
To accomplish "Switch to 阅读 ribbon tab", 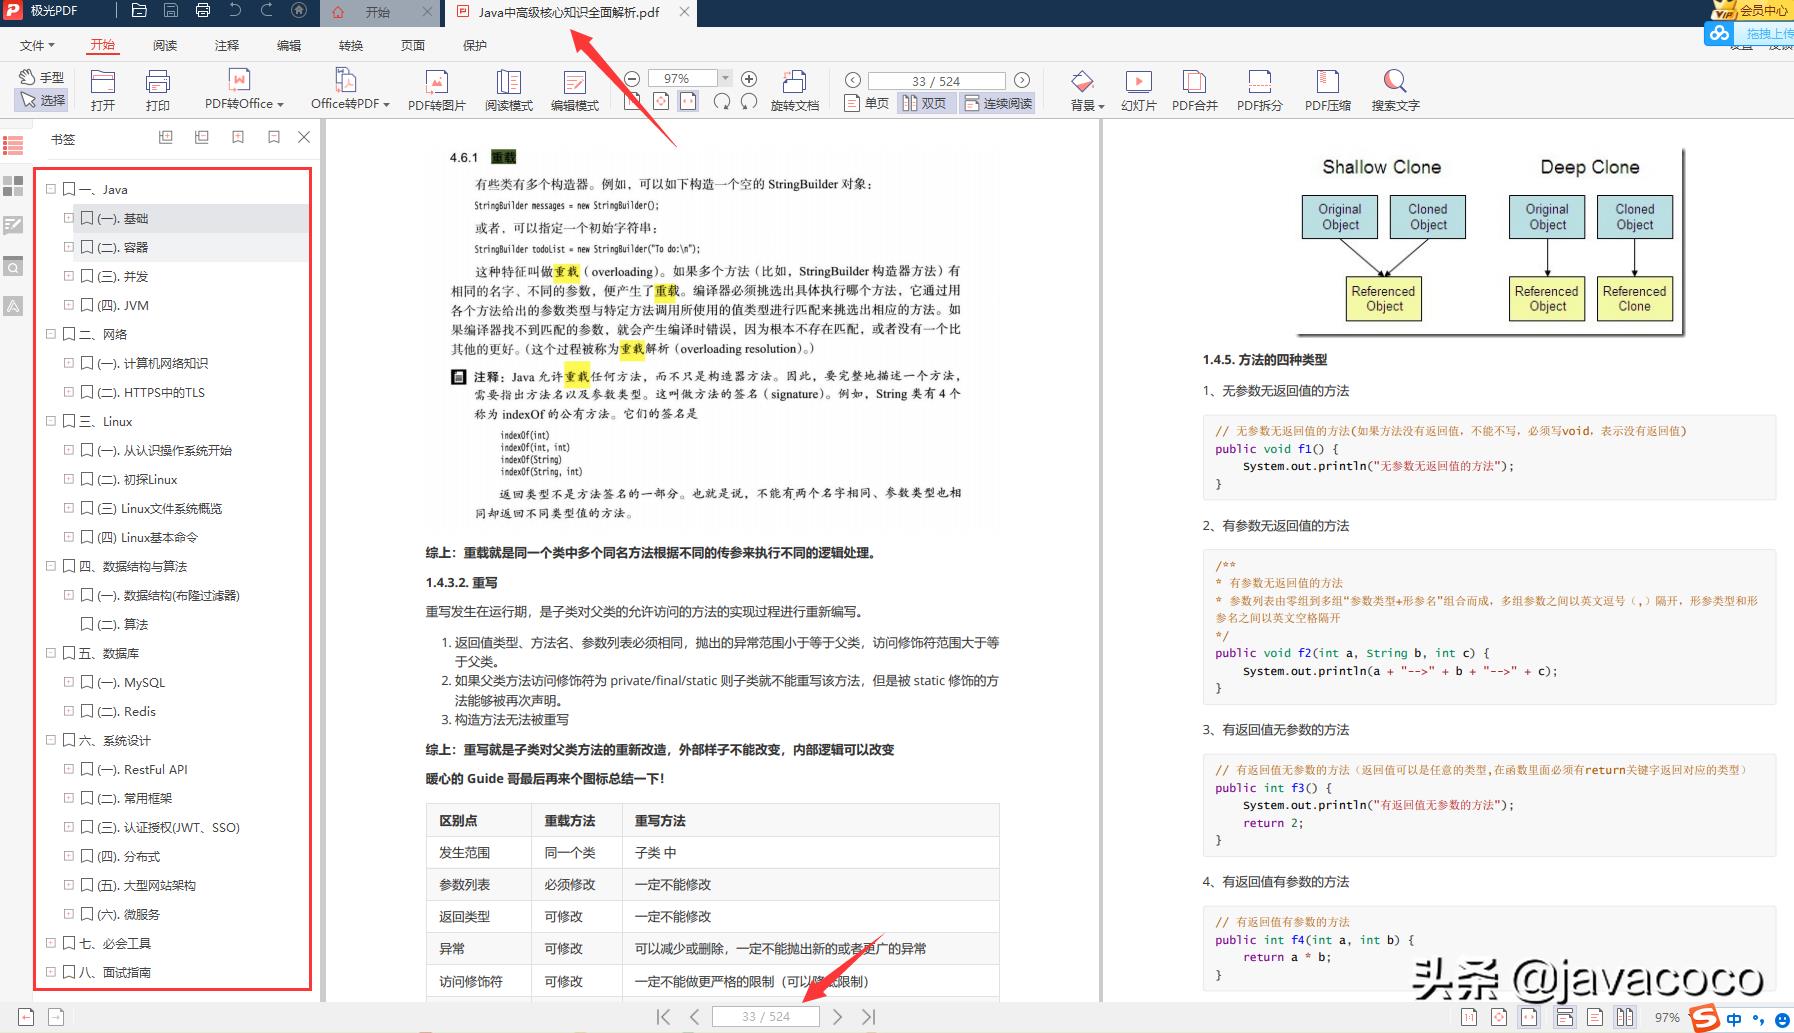I will pyautogui.click(x=165, y=45).
